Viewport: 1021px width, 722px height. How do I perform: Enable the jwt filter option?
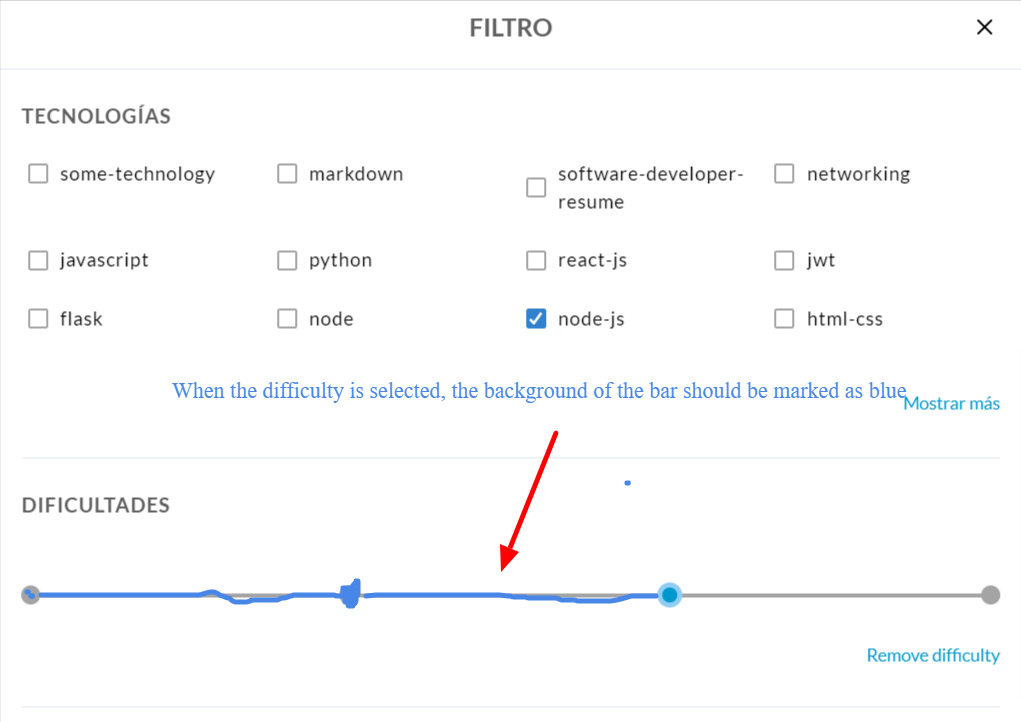784,260
